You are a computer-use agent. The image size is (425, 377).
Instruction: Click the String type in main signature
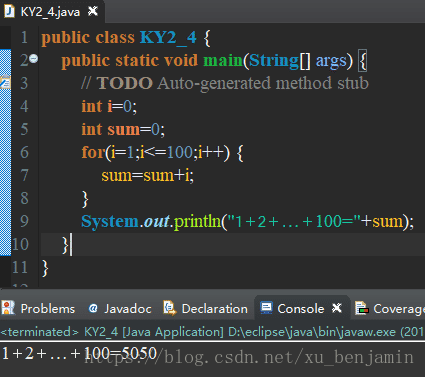pyautogui.click(x=273, y=61)
